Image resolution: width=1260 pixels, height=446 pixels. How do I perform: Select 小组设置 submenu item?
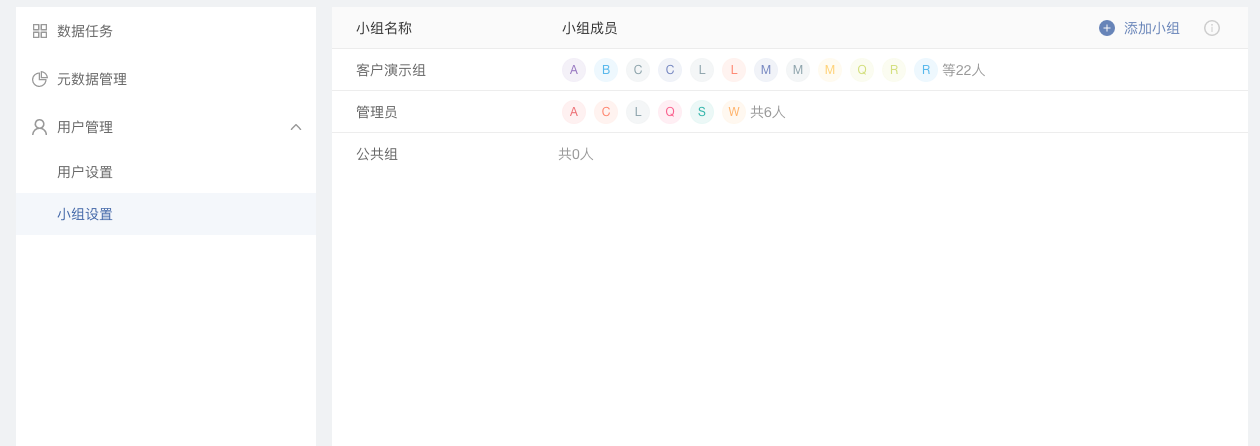pos(166,214)
